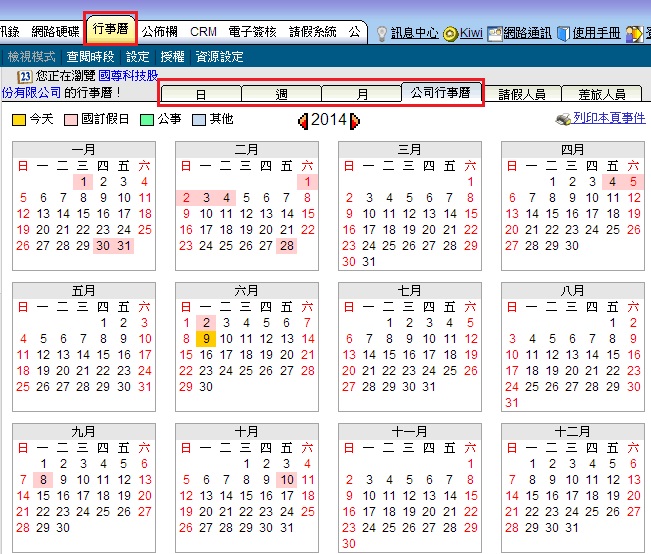Switch to the CRM tab
Screen dimensions: 651x554
(203, 32)
